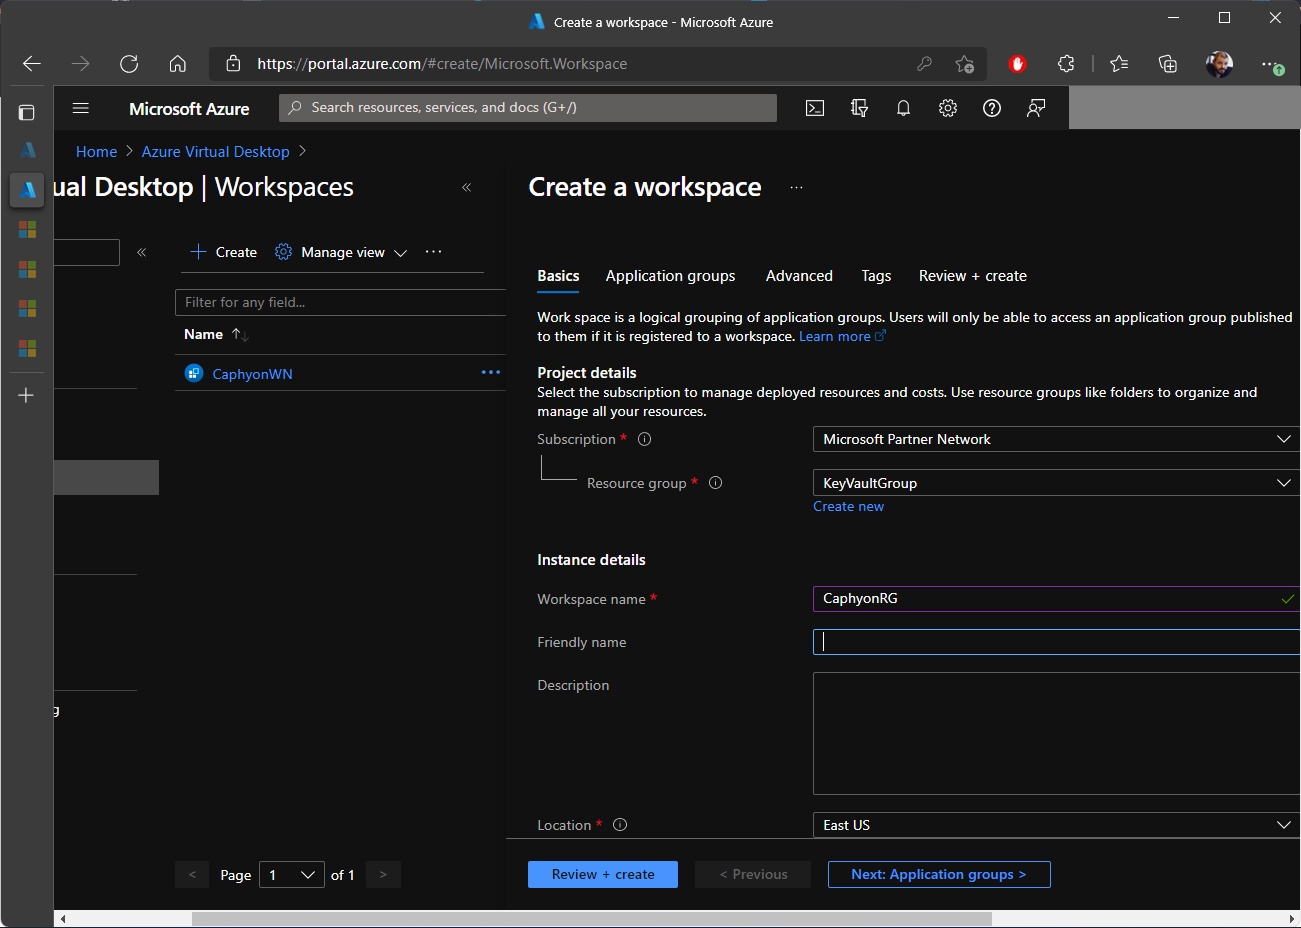Go to Home breadcrumb

pos(96,152)
